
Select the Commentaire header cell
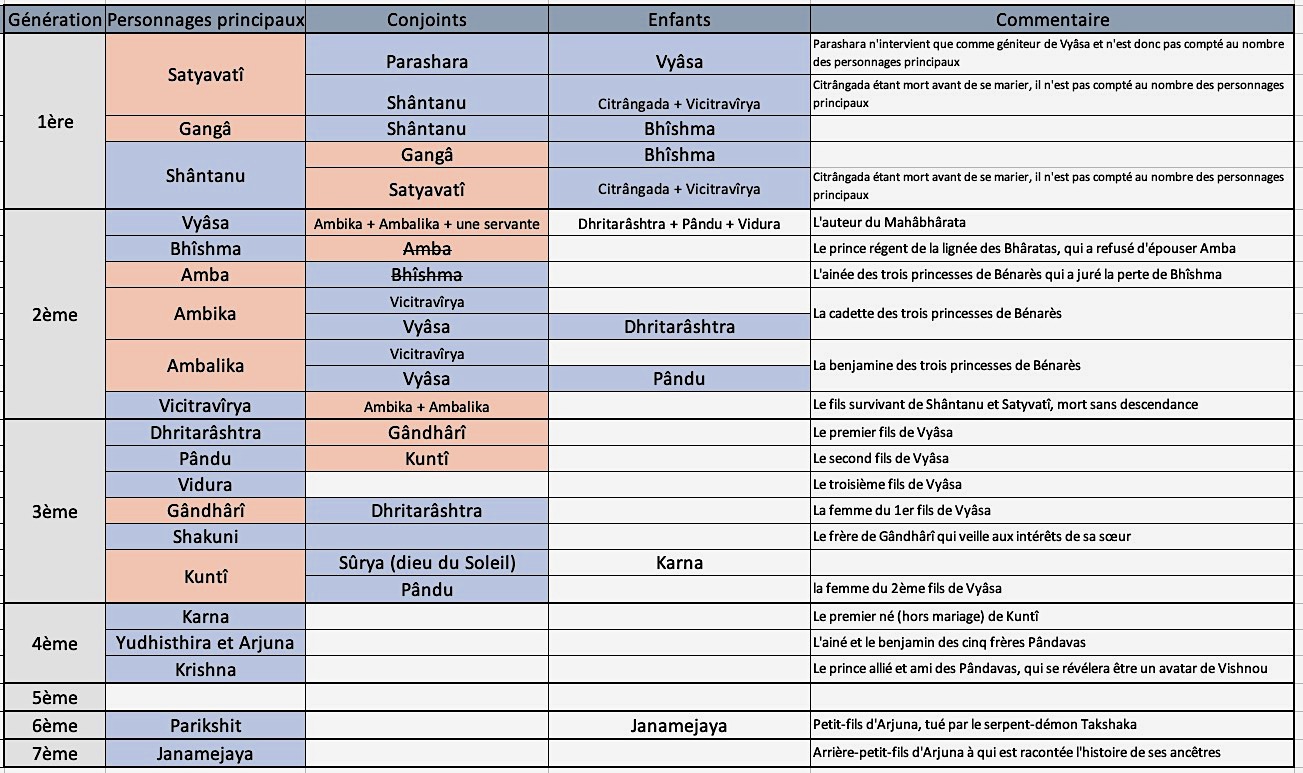[x=1053, y=19]
